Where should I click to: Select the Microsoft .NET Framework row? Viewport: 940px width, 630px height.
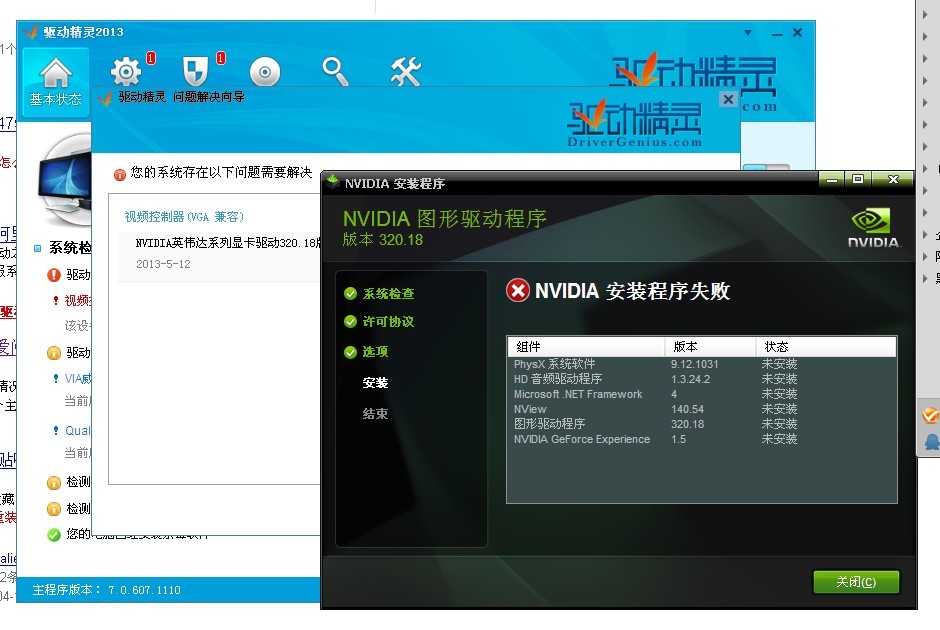coord(701,394)
